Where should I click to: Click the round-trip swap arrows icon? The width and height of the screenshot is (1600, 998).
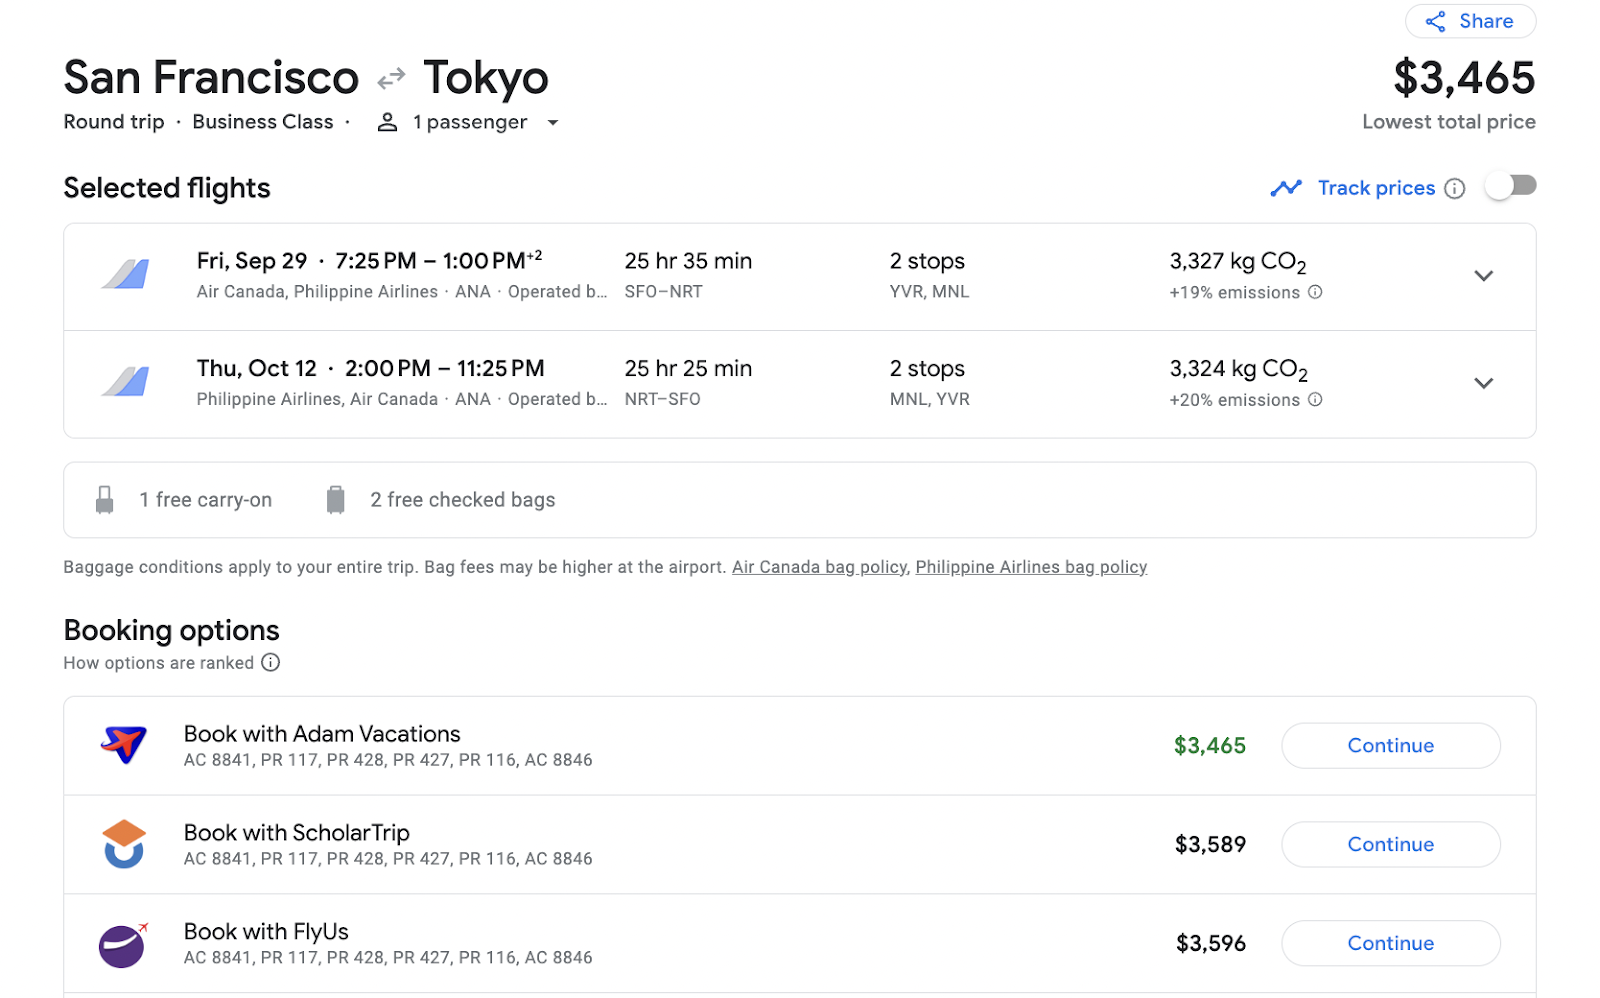(x=391, y=78)
